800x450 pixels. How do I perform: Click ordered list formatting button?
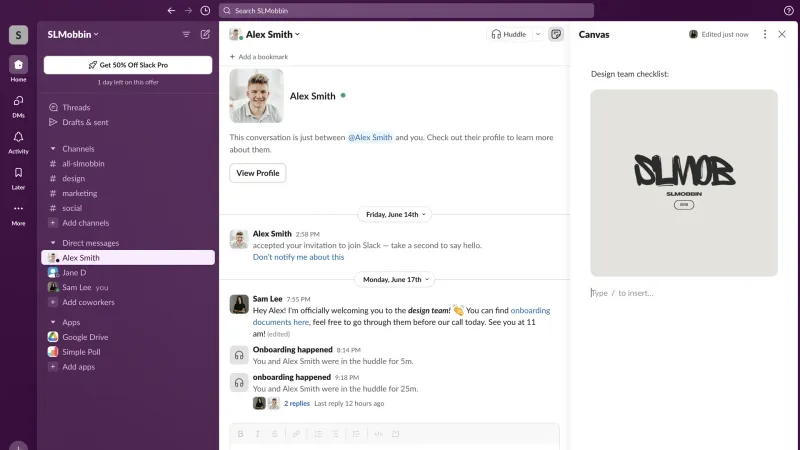318,434
